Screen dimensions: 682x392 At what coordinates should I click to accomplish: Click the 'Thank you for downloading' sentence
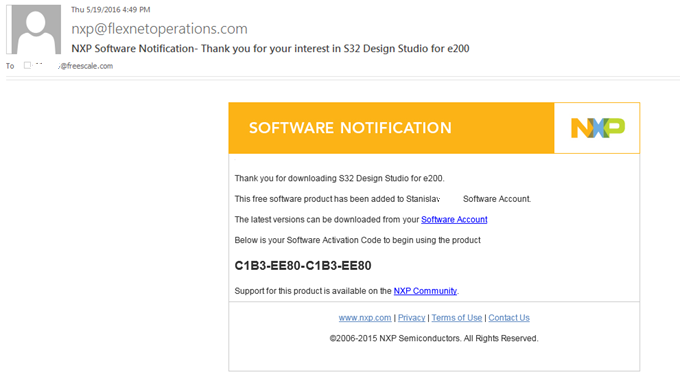[x=339, y=178]
